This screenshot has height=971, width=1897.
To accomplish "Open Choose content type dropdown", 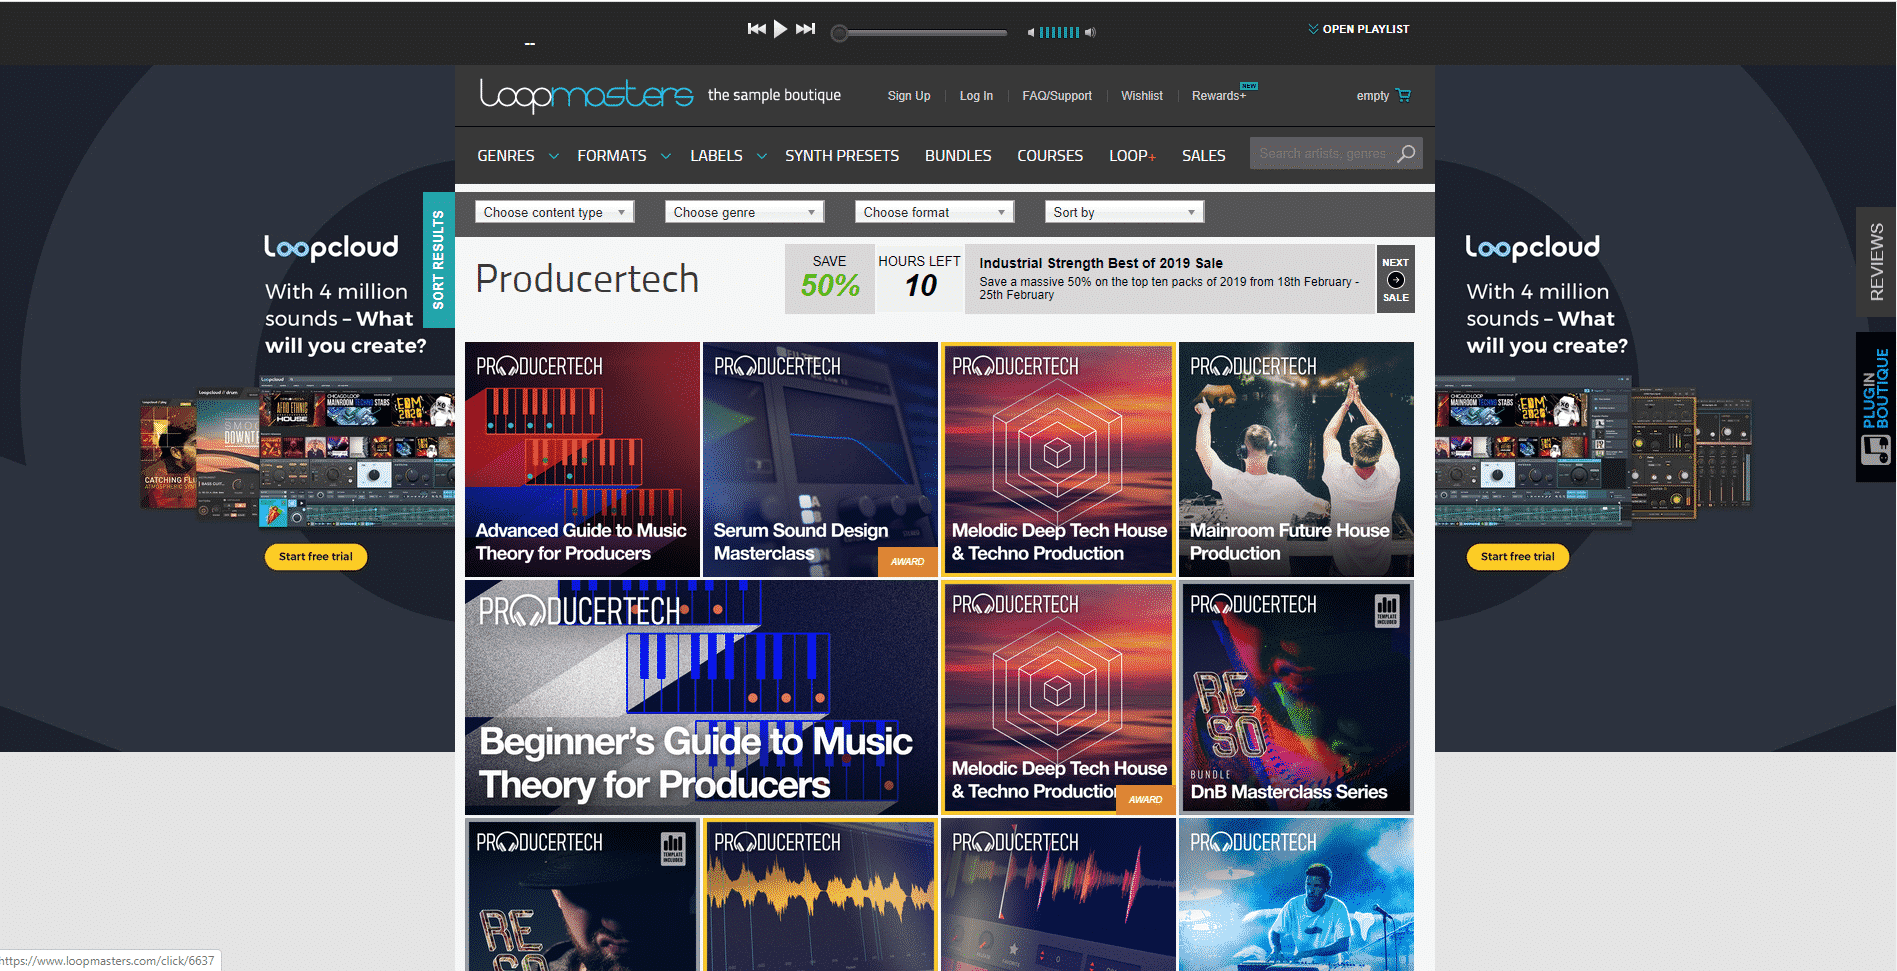I will tap(555, 212).
